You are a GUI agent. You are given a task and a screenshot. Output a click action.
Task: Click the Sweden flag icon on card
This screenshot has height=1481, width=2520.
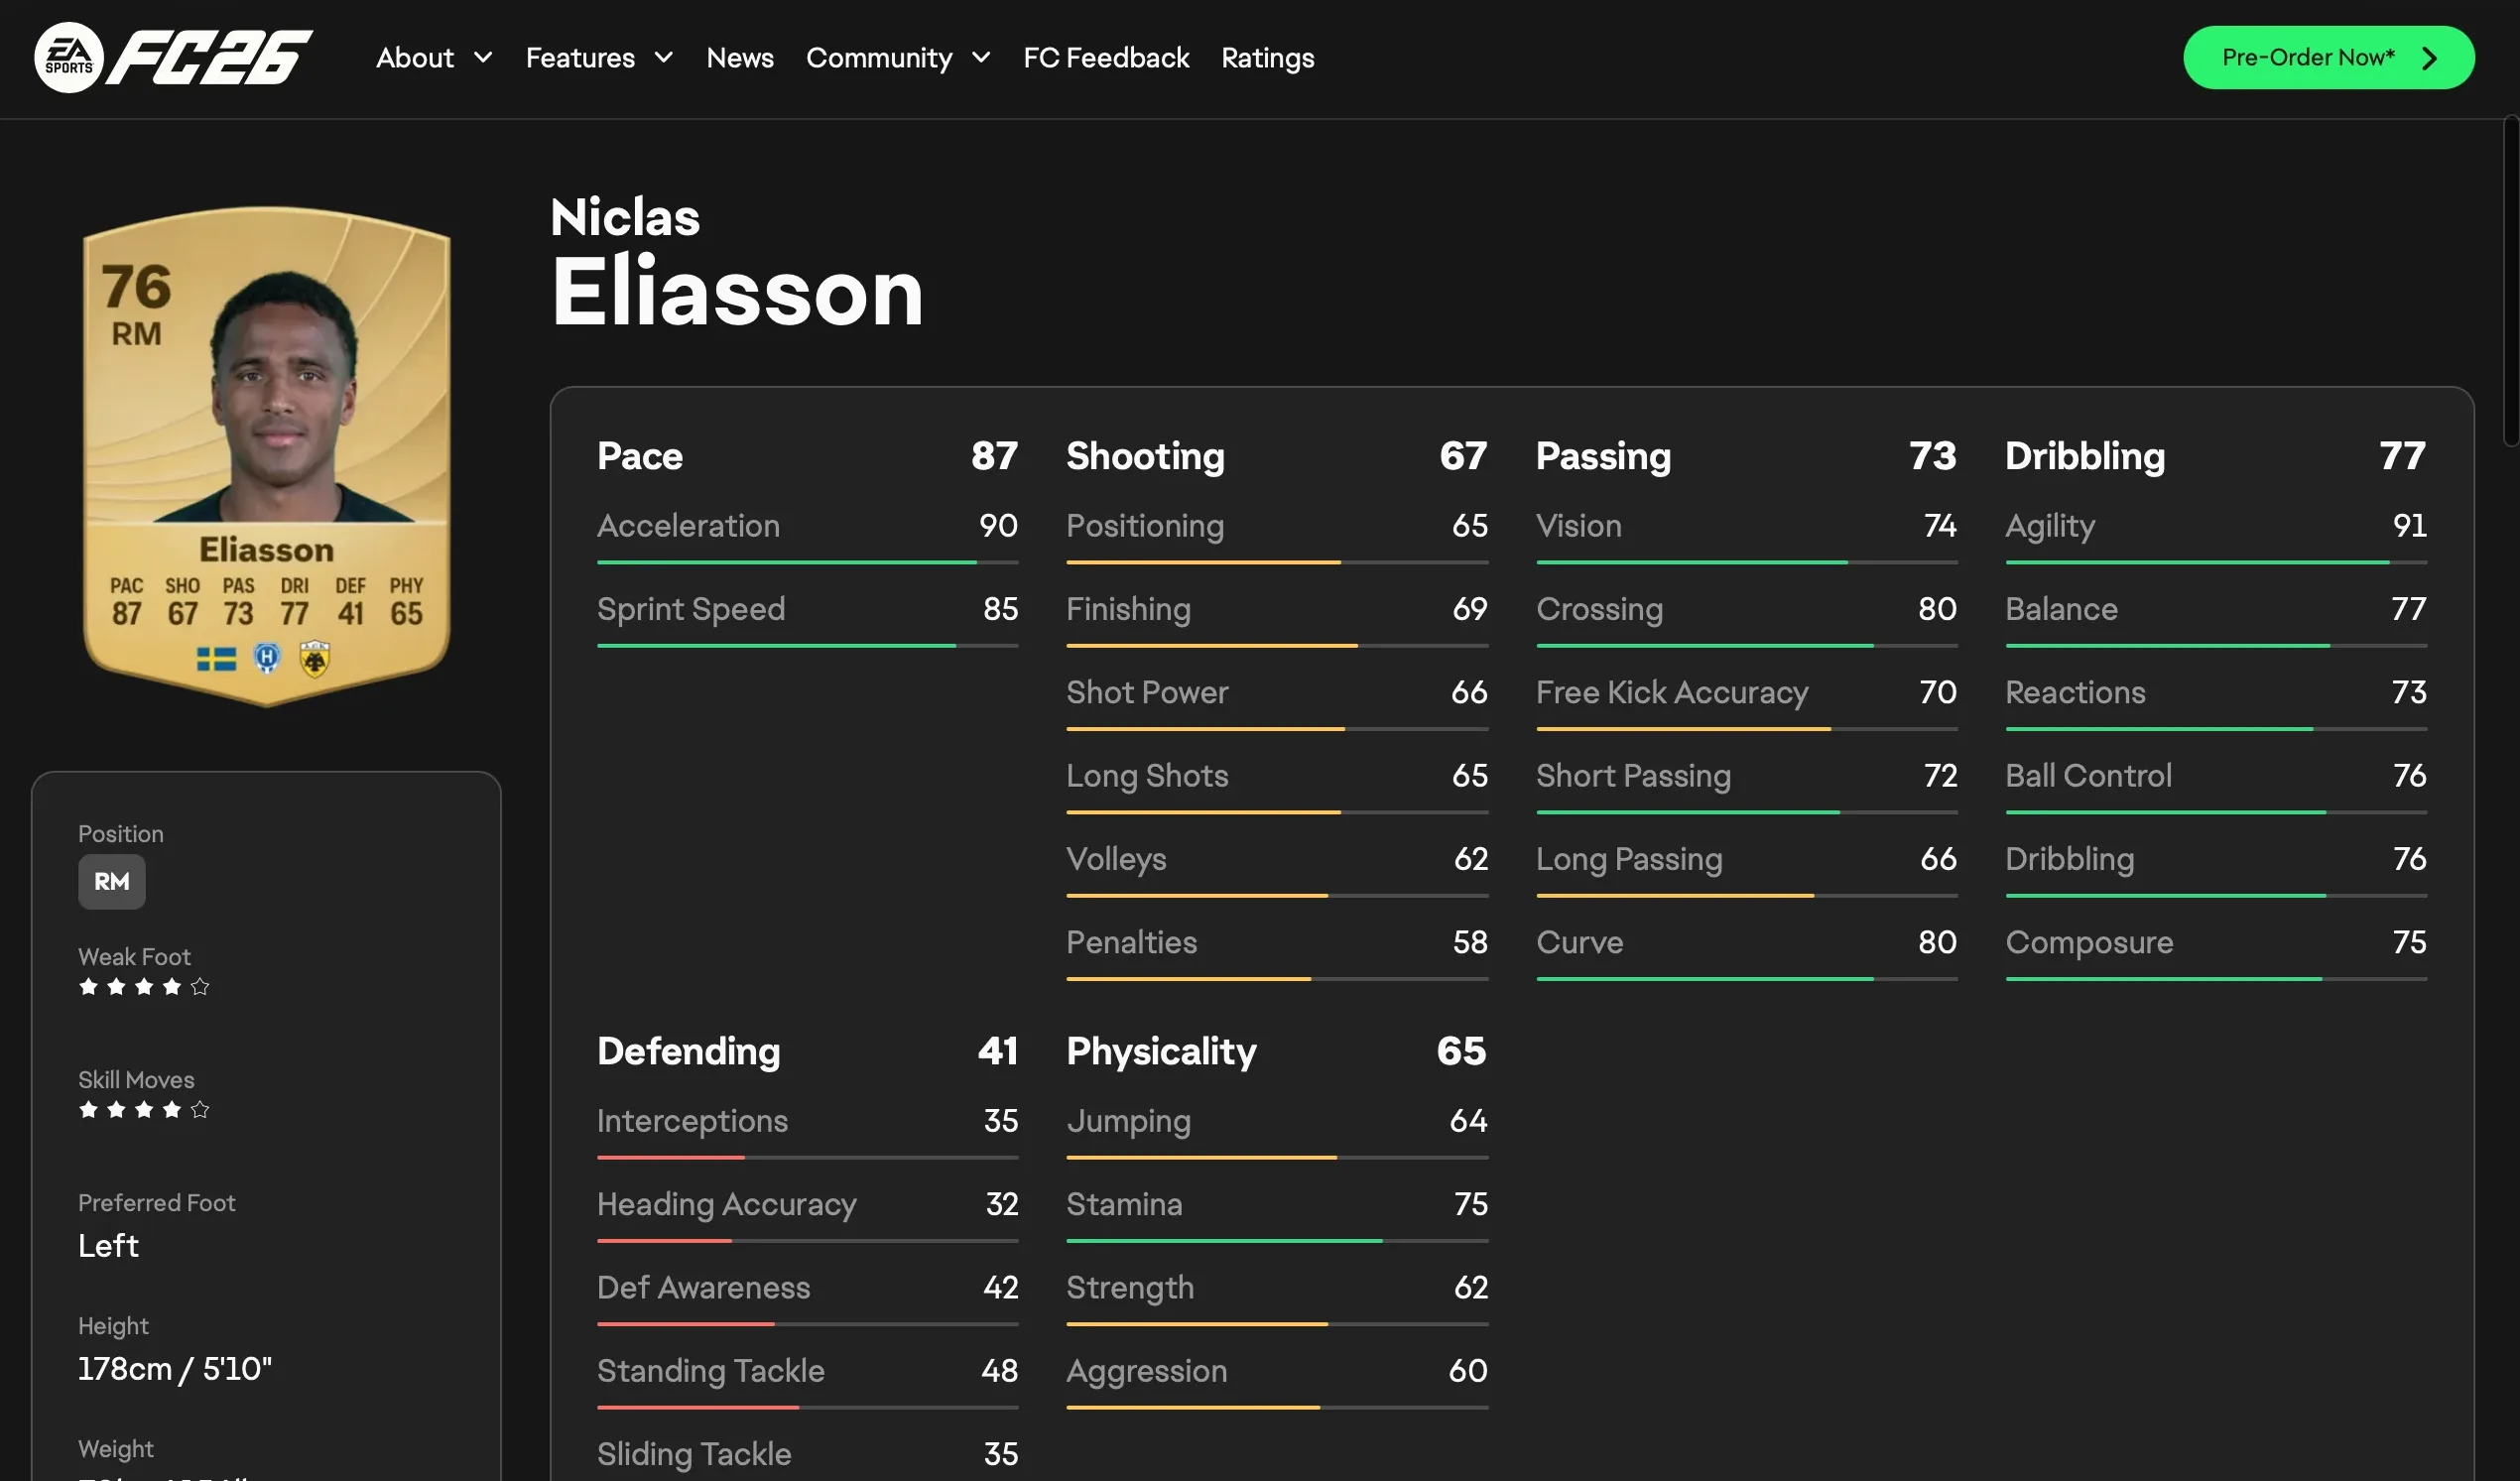(216, 659)
